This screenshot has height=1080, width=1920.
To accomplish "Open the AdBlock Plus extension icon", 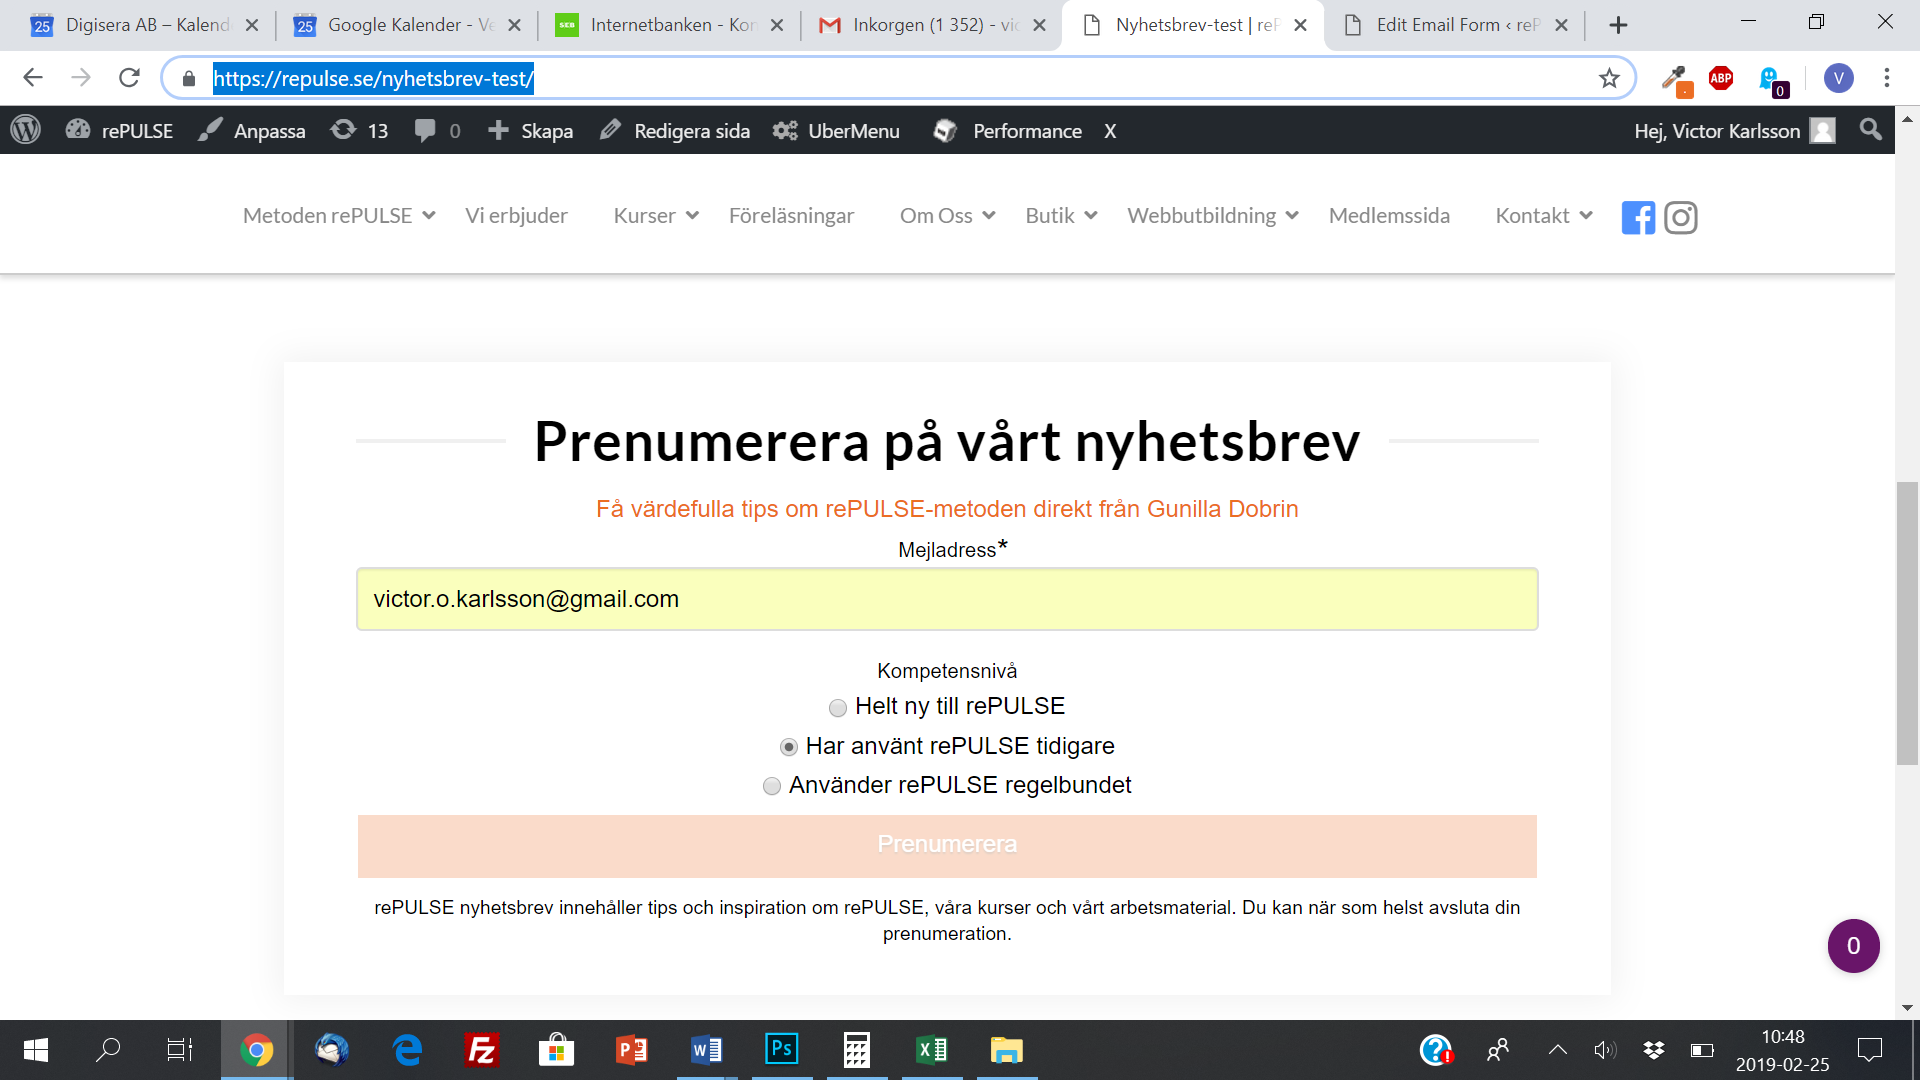I will [1721, 78].
